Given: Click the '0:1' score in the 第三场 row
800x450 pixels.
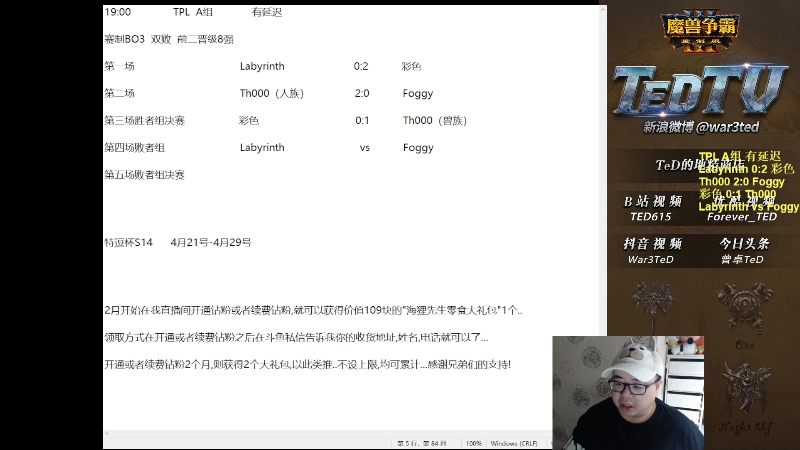Looking at the screenshot, I should click(x=362, y=120).
